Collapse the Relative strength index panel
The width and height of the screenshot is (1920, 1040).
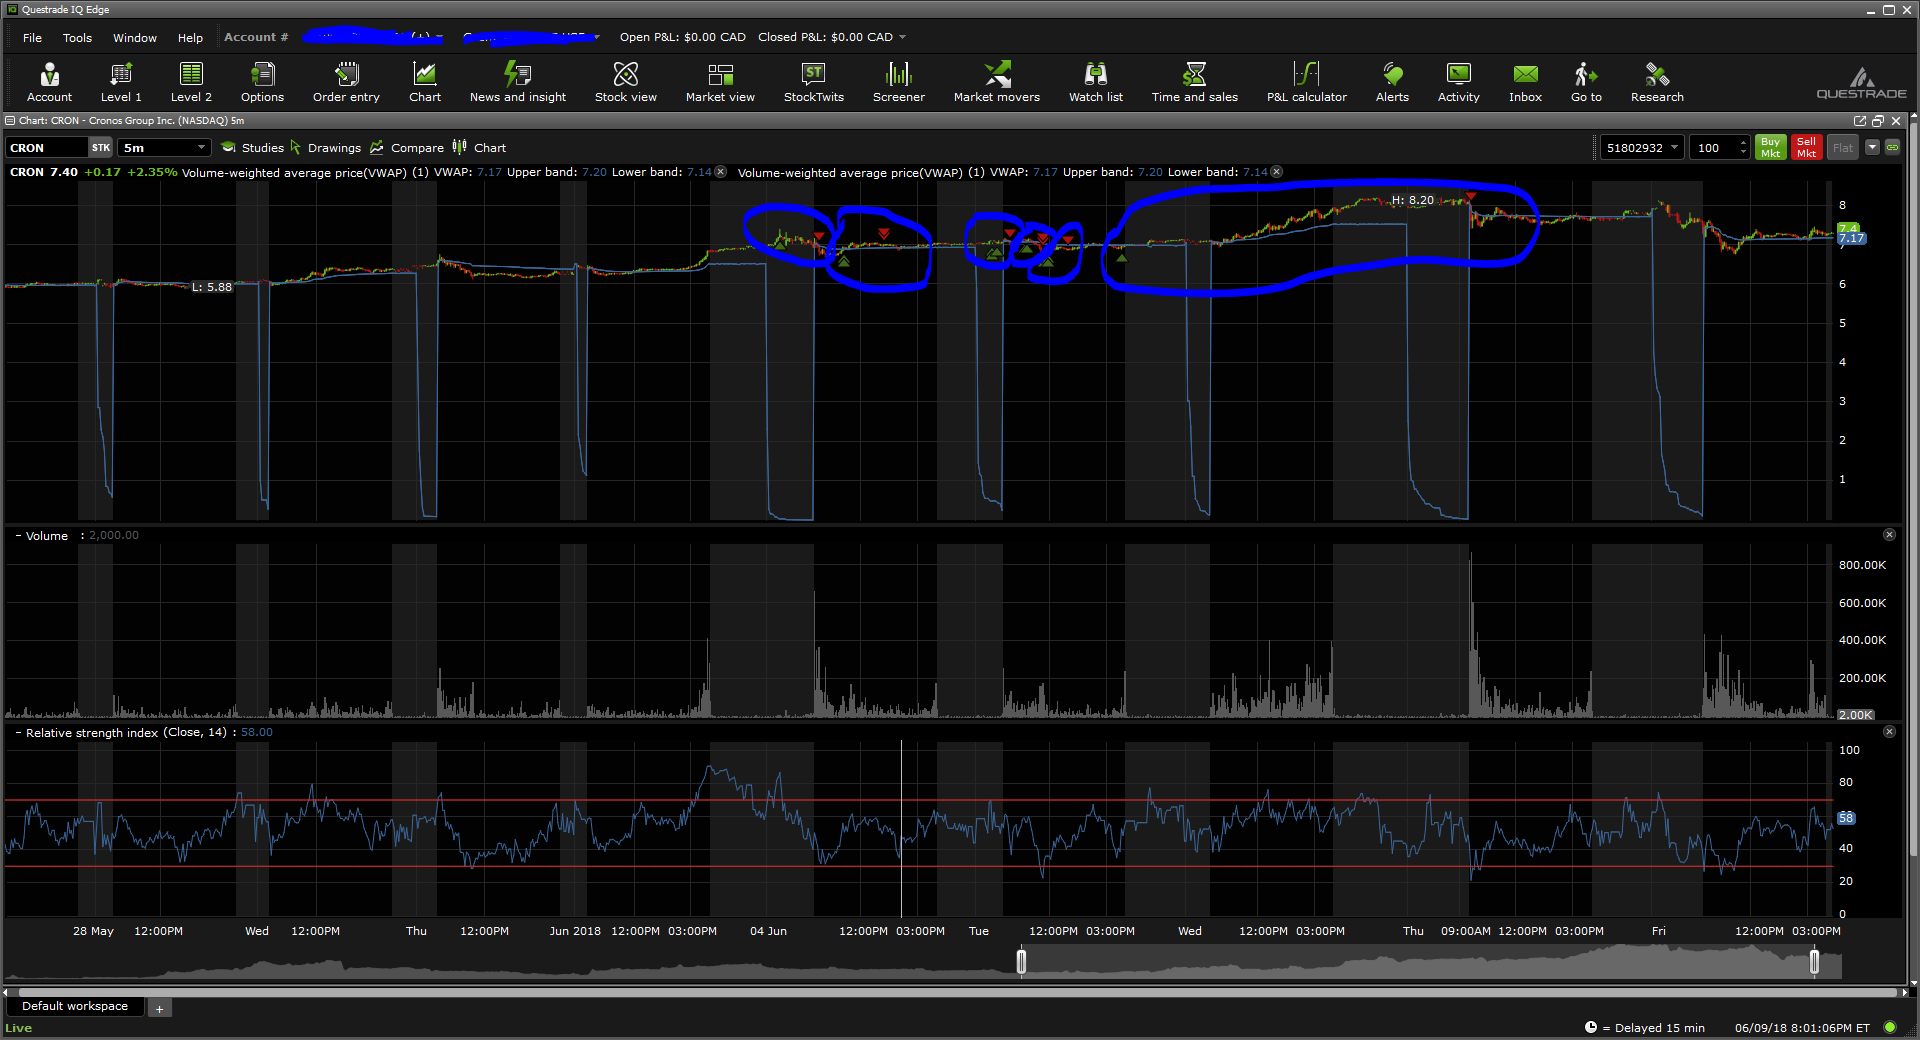pos(18,733)
